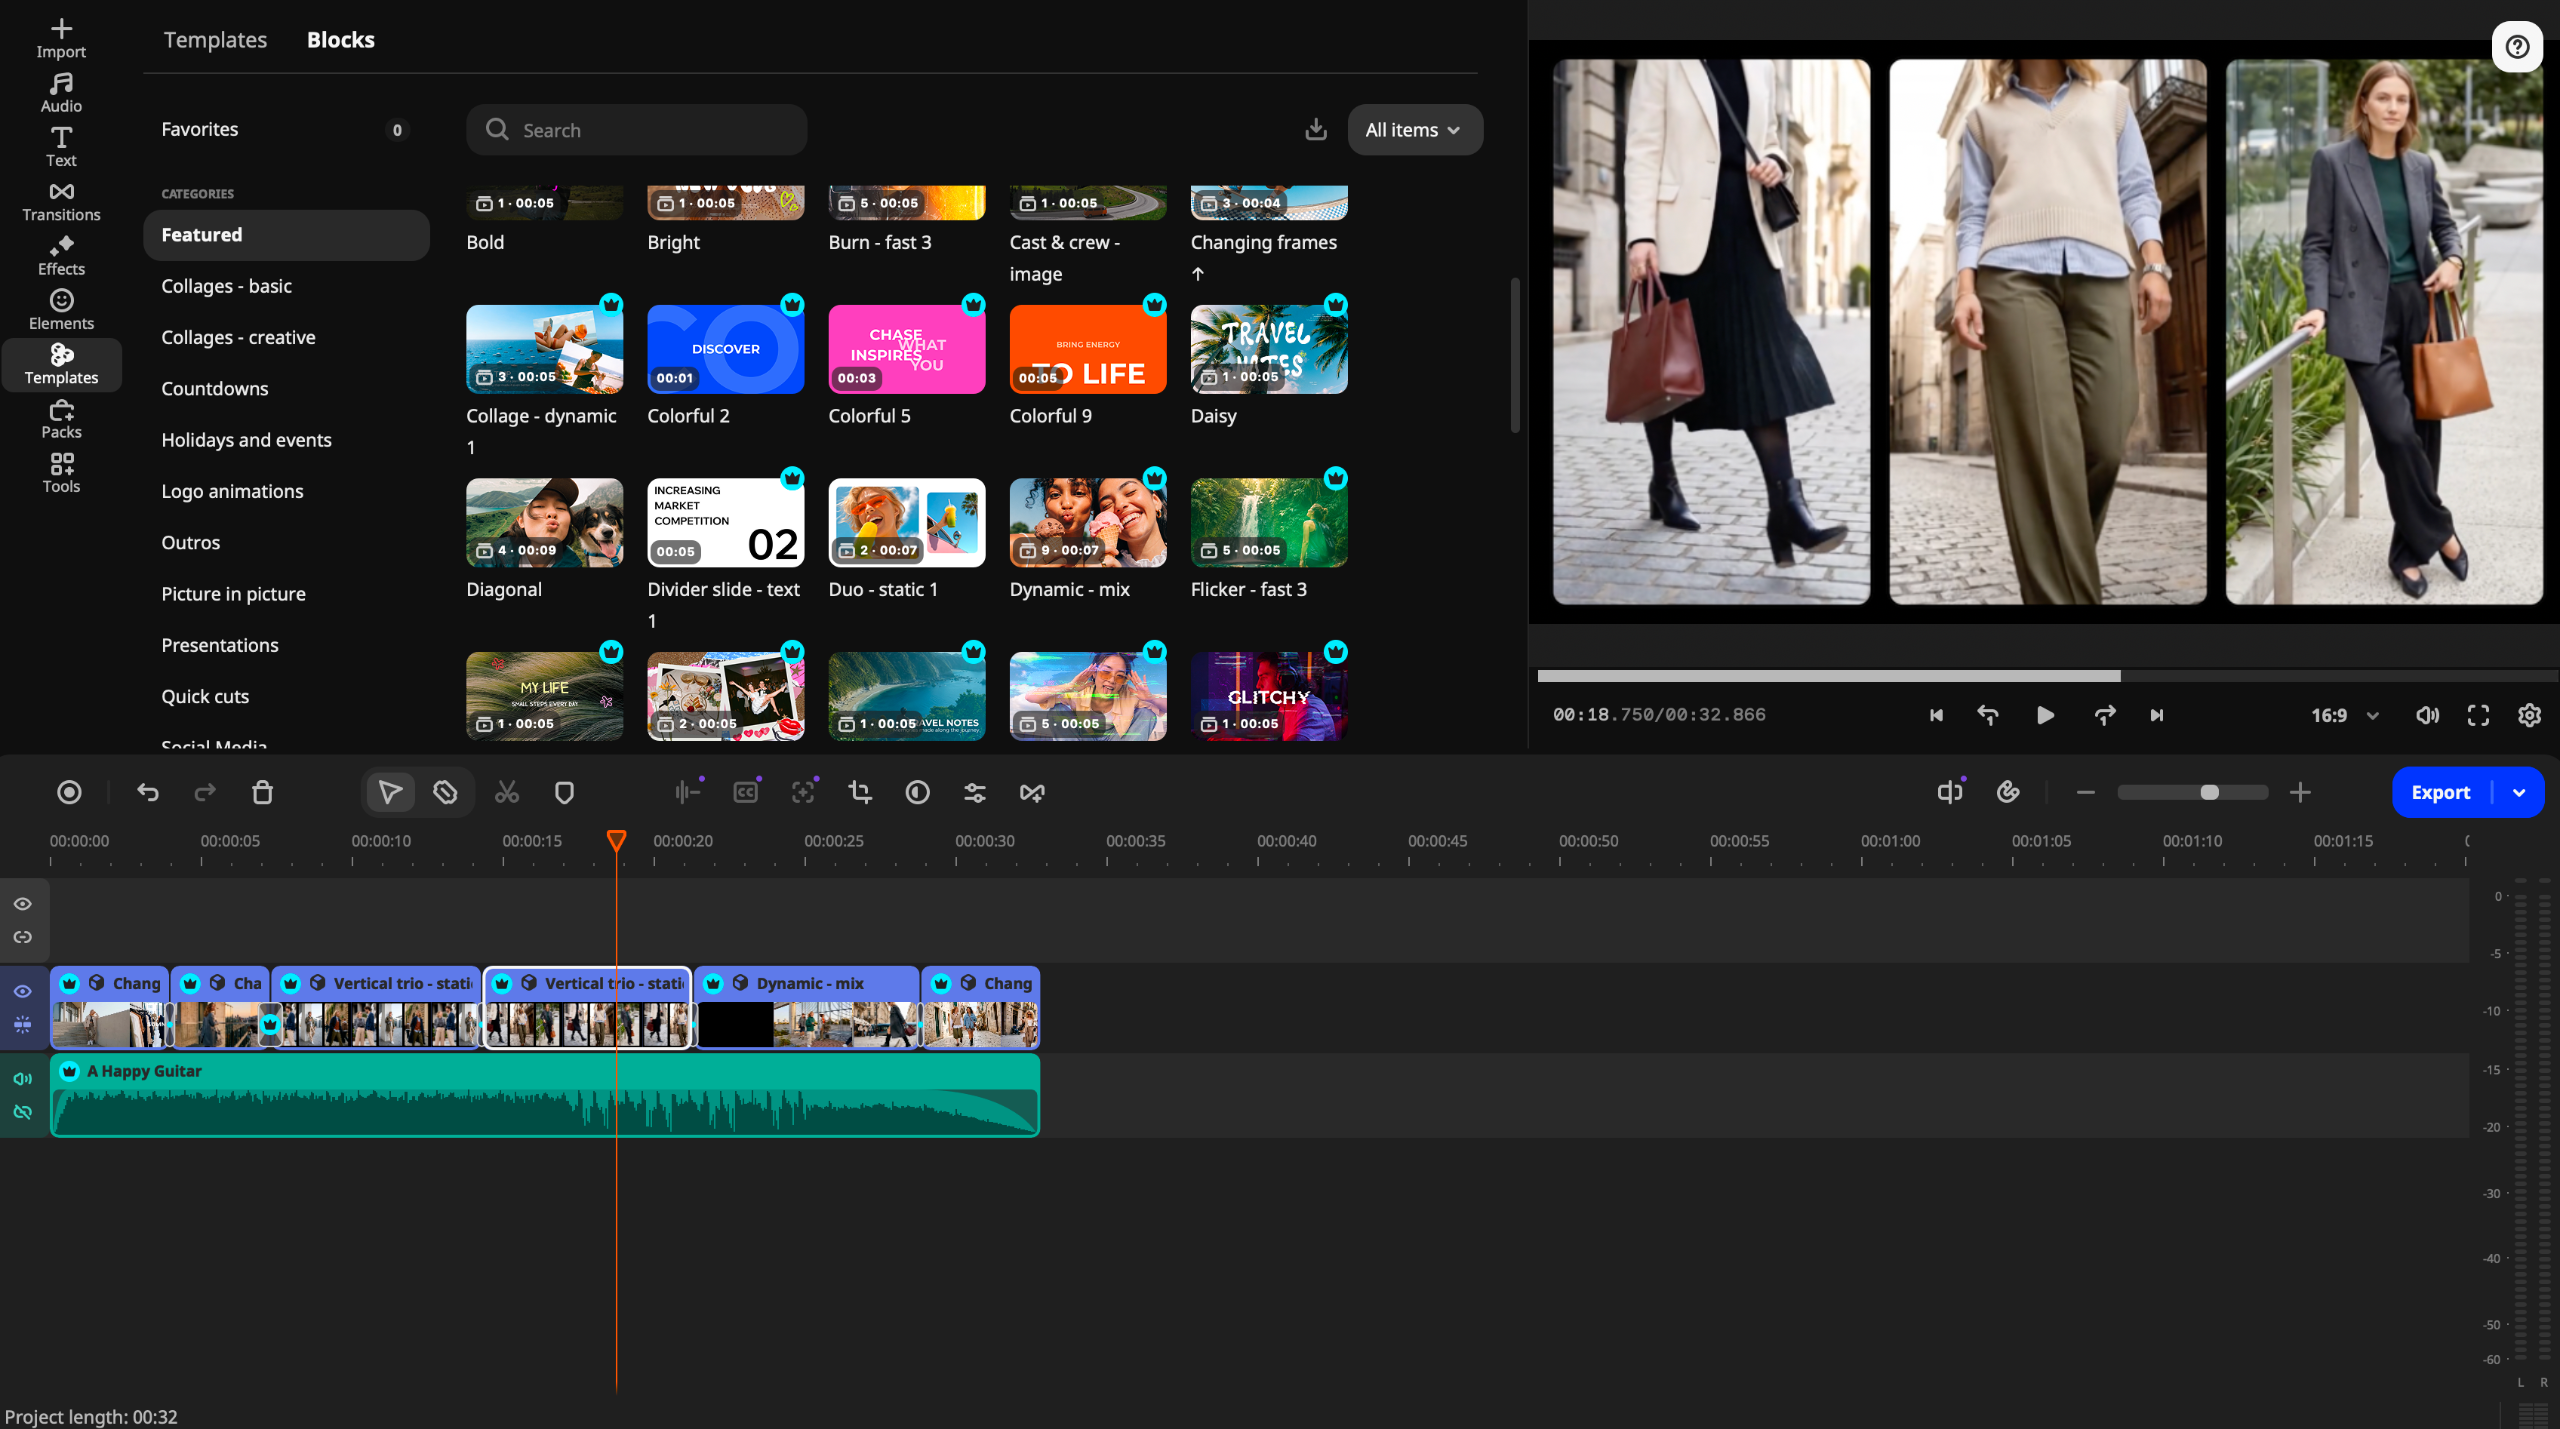Screen dimensions: 2560x1429
Task: Select the Countdowns category
Action: point(286,388)
